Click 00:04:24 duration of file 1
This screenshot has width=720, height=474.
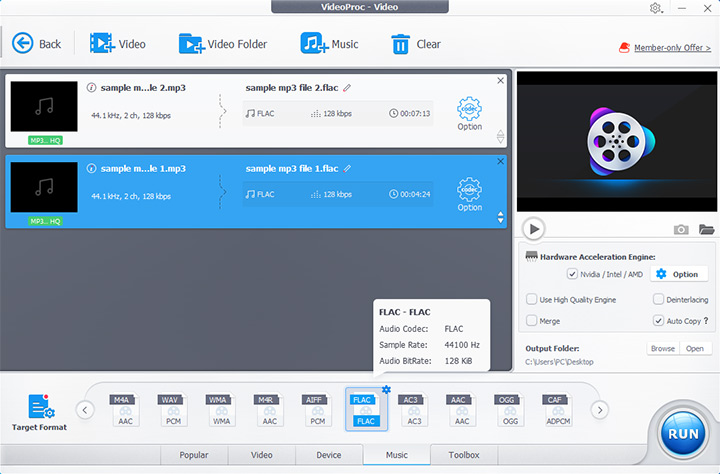[x=410, y=194]
